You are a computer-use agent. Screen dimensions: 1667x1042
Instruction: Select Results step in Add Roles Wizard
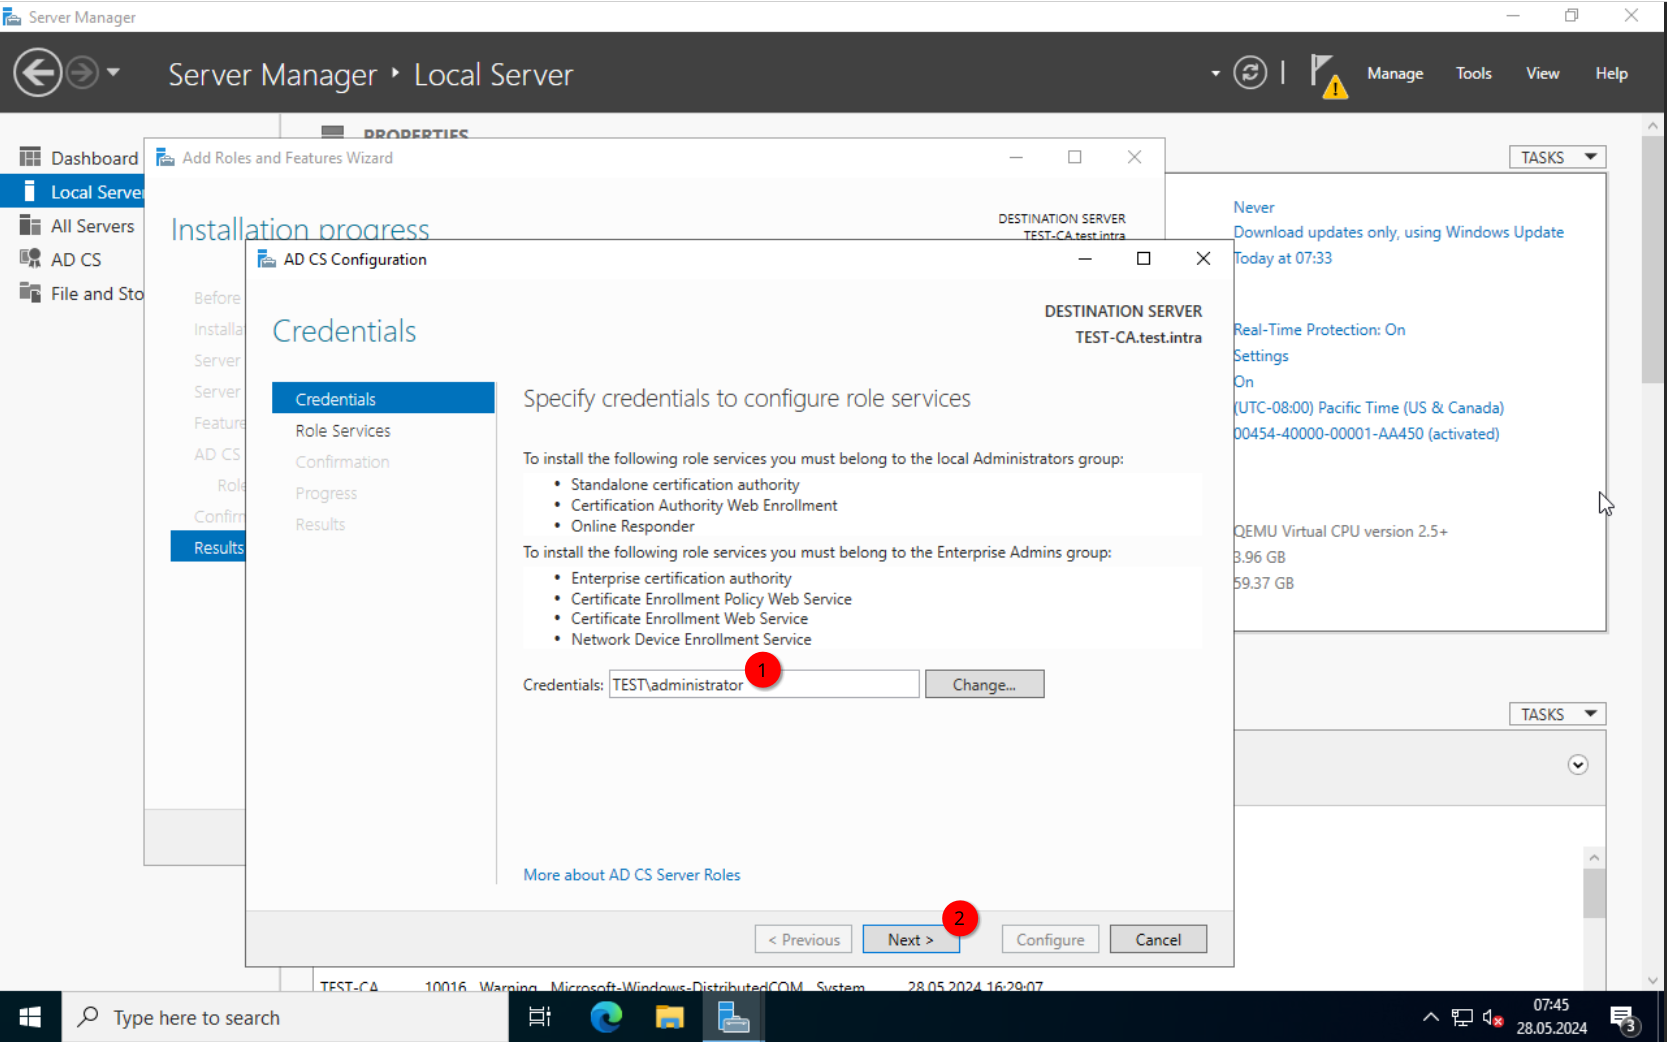tap(208, 547)
